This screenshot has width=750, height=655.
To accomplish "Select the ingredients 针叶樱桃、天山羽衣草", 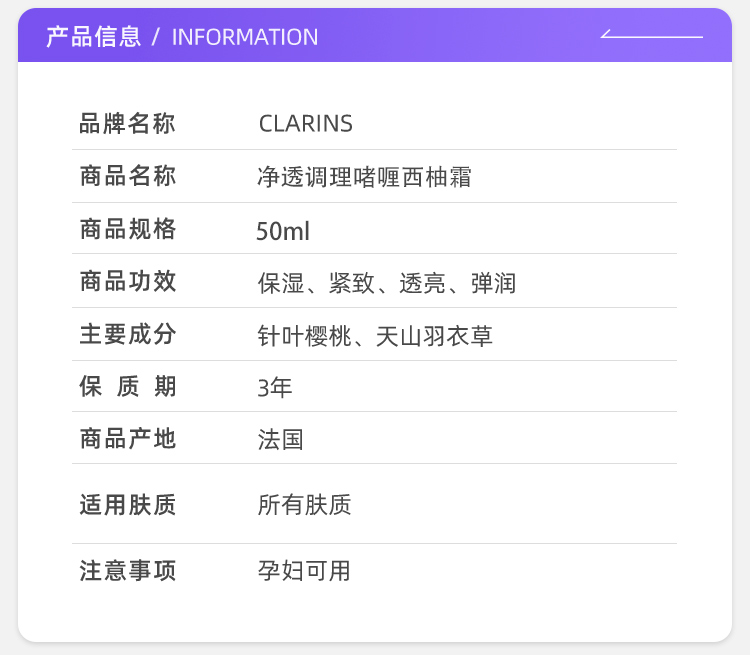I will click(375, 336).
